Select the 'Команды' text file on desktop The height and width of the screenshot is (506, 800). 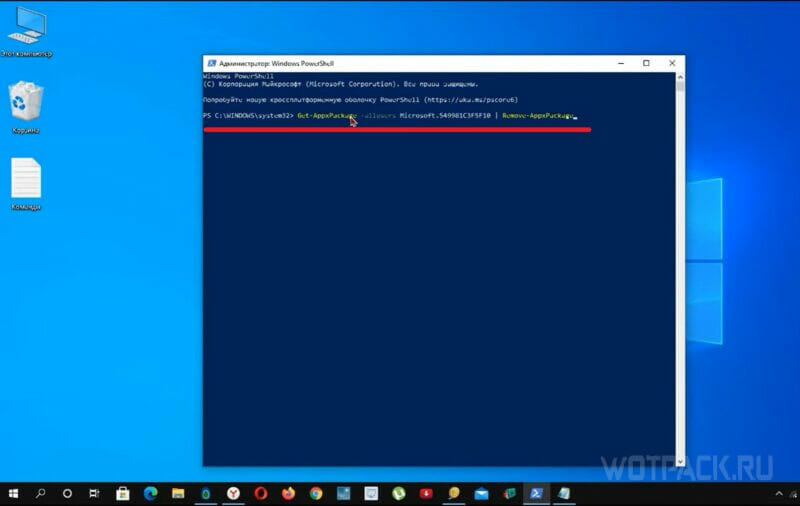[26, 184]
